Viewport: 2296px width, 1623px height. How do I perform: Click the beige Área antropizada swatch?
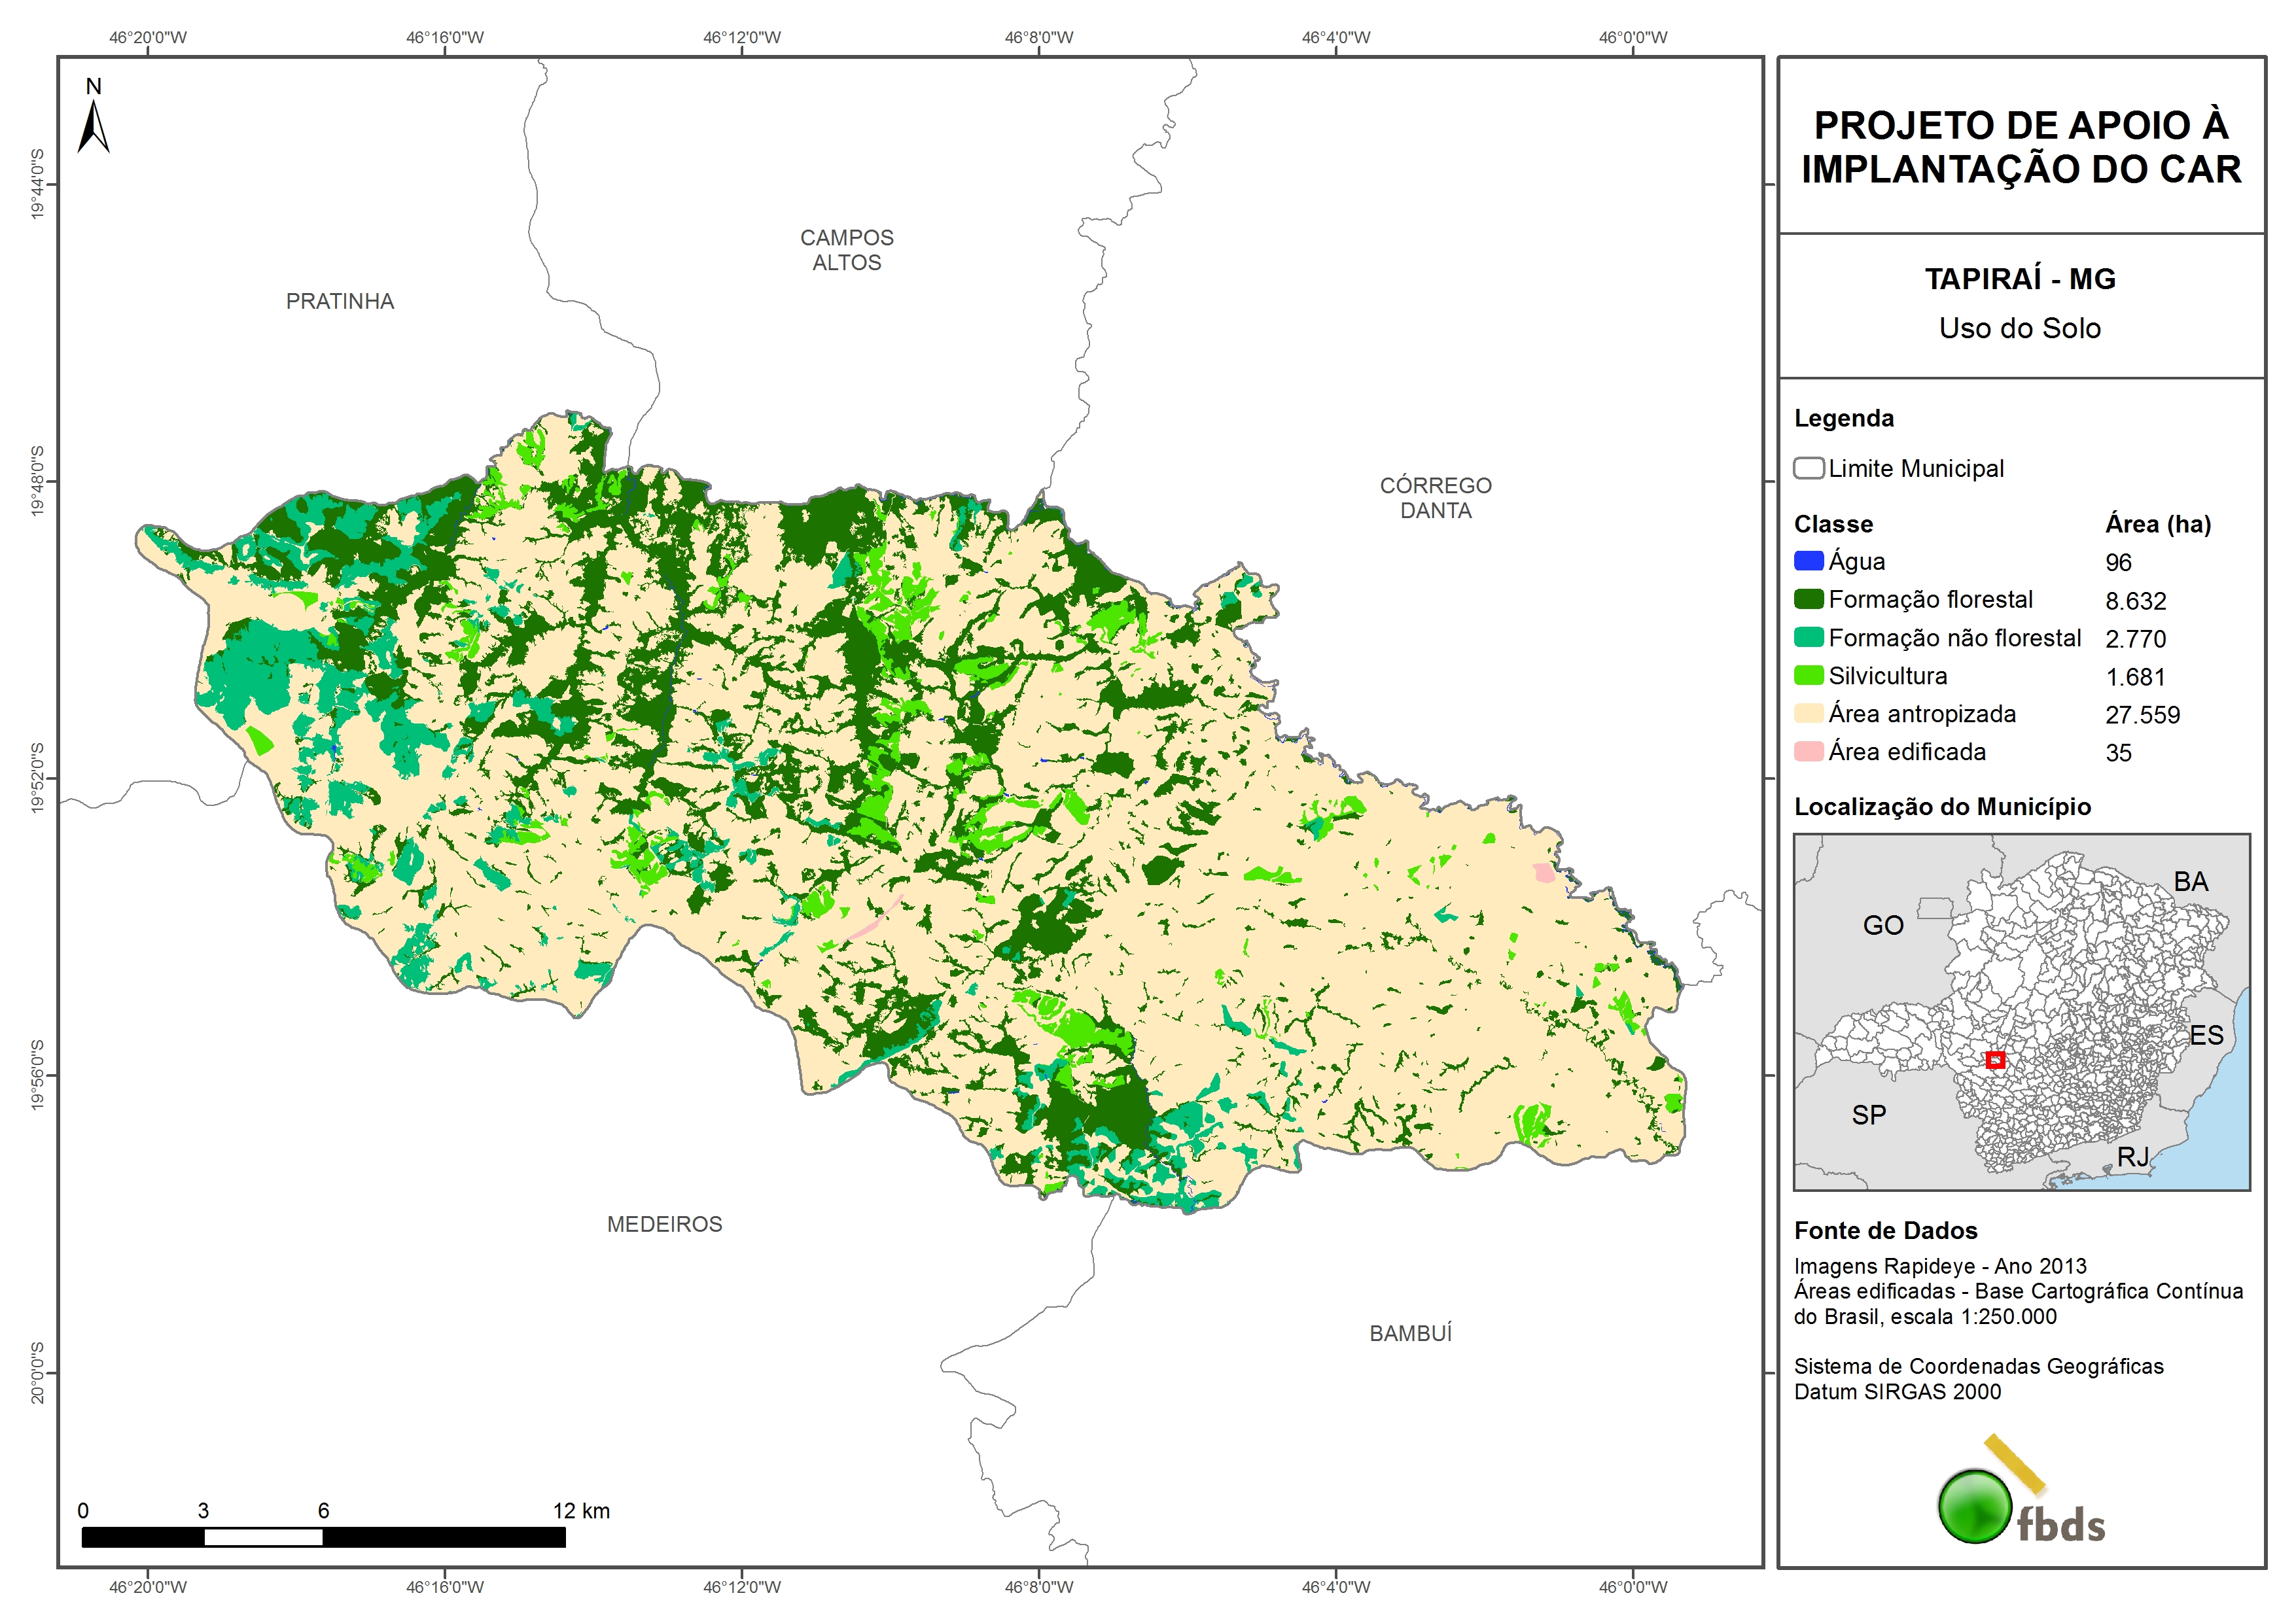pos(1808,713)
